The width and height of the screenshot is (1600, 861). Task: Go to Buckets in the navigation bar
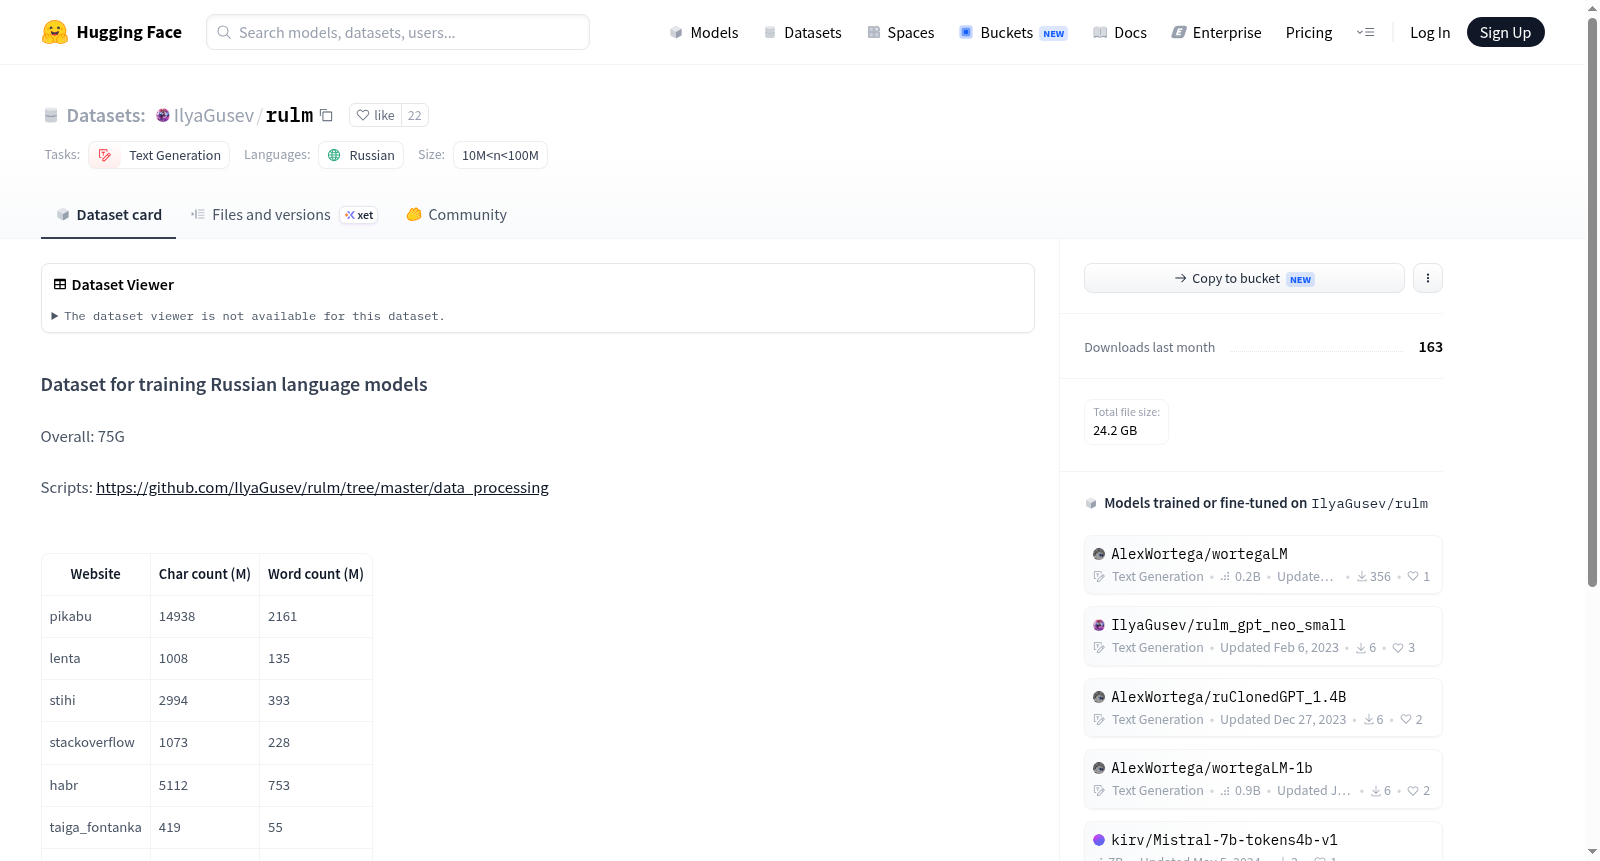tap(1013, 32)
